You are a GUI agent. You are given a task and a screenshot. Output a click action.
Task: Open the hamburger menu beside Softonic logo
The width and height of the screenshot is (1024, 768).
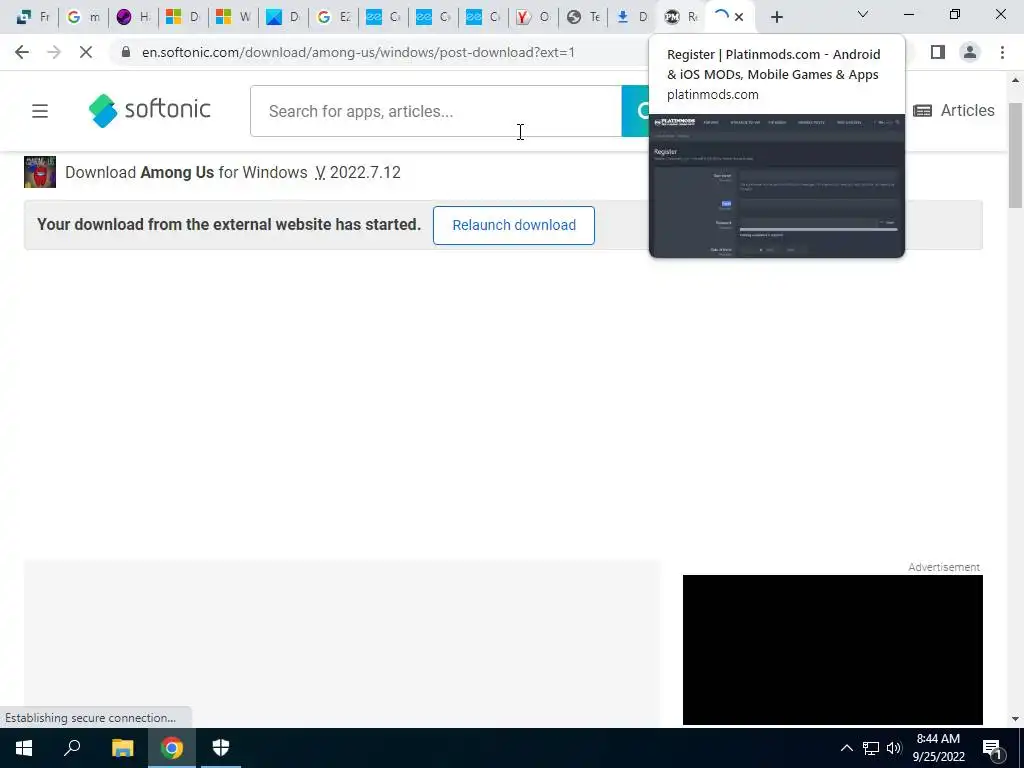[40, 111]
